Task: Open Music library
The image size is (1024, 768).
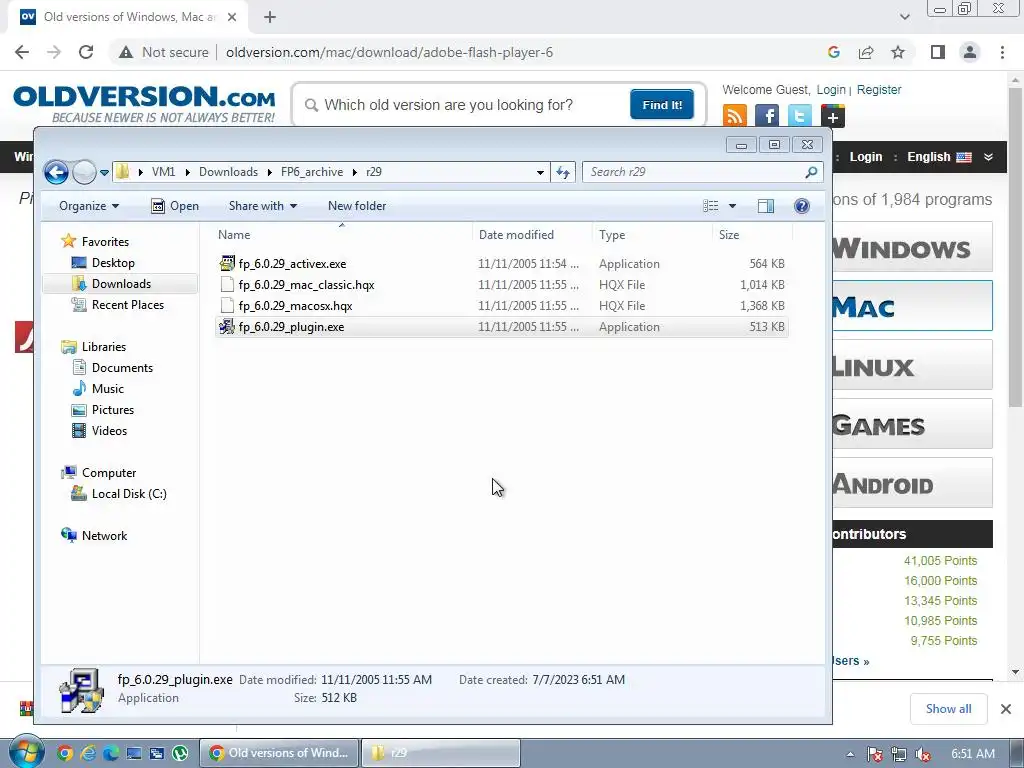Action: coord(107,389)
